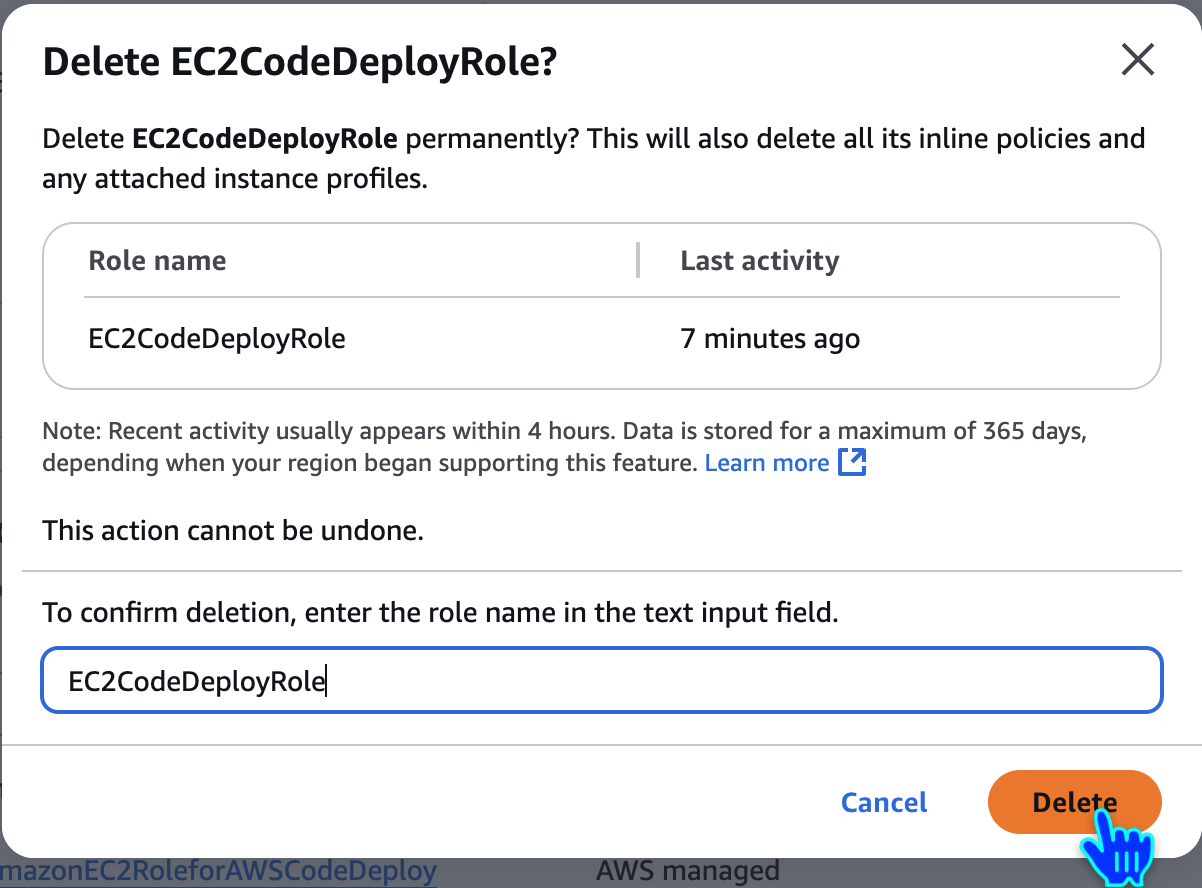Image resolution: width=1202 pixels, height=888 pixels.
Task: Click the This action cannot be undone warning
Action: click(x=233, y=530)
